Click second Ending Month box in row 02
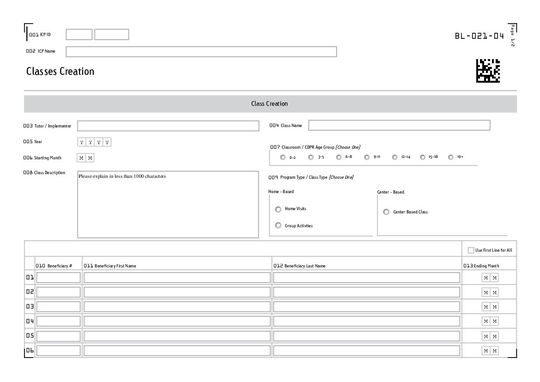Viewport: 540px width, 382px height. (495, 292)
